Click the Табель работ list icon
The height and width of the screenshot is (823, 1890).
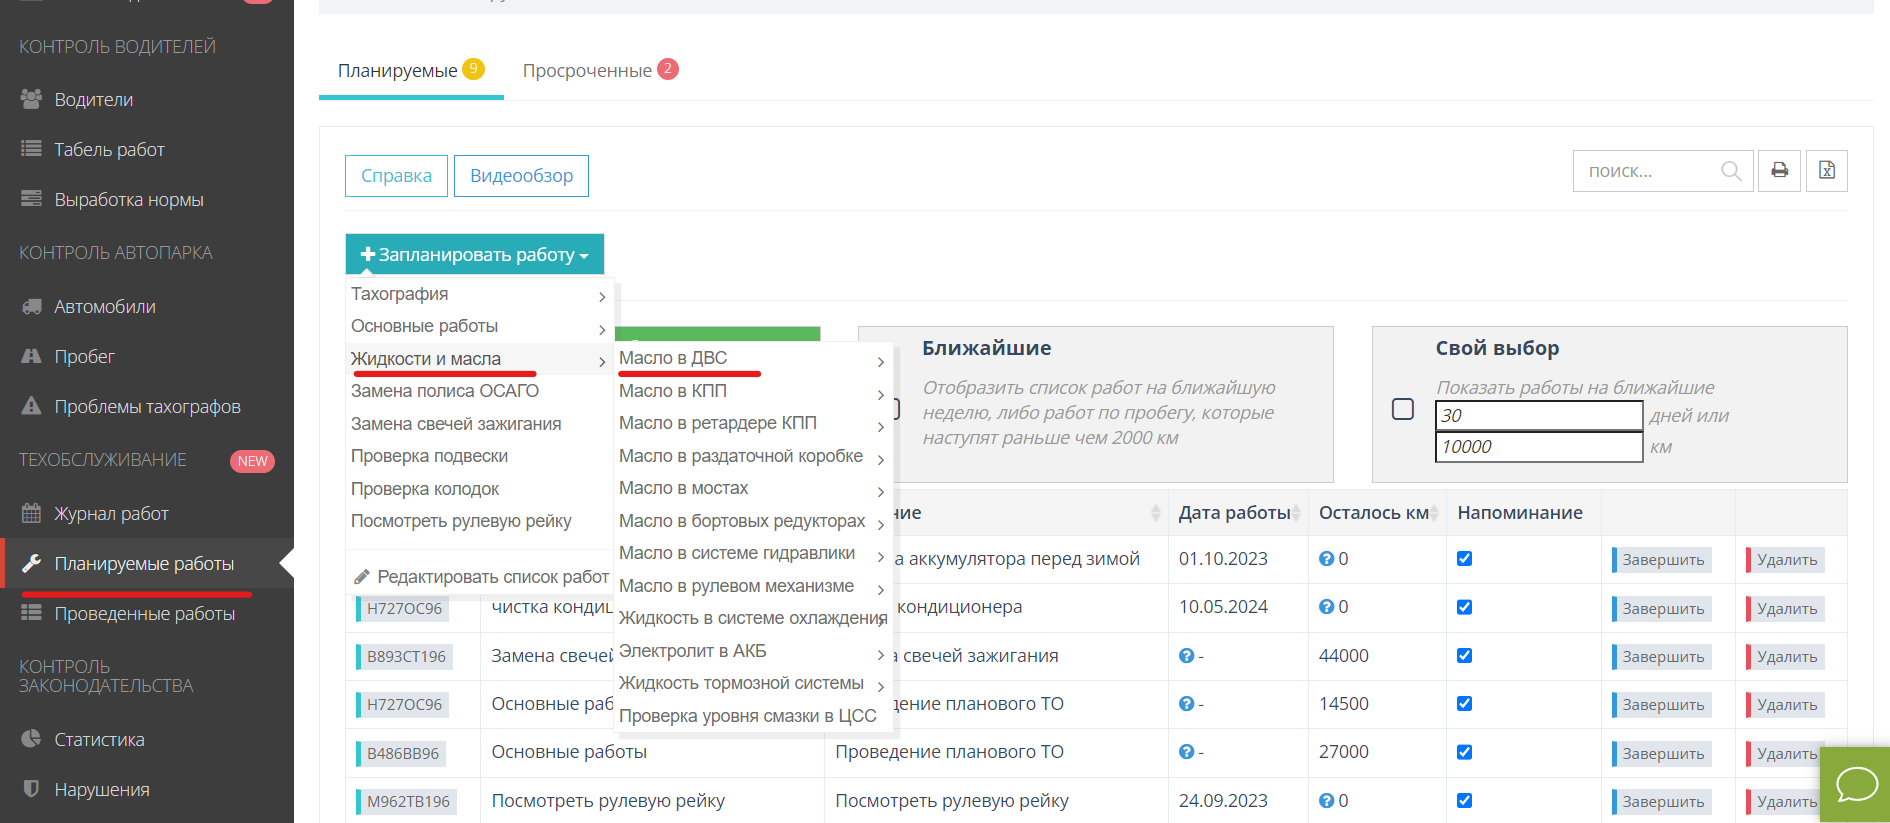pos(32,149)
